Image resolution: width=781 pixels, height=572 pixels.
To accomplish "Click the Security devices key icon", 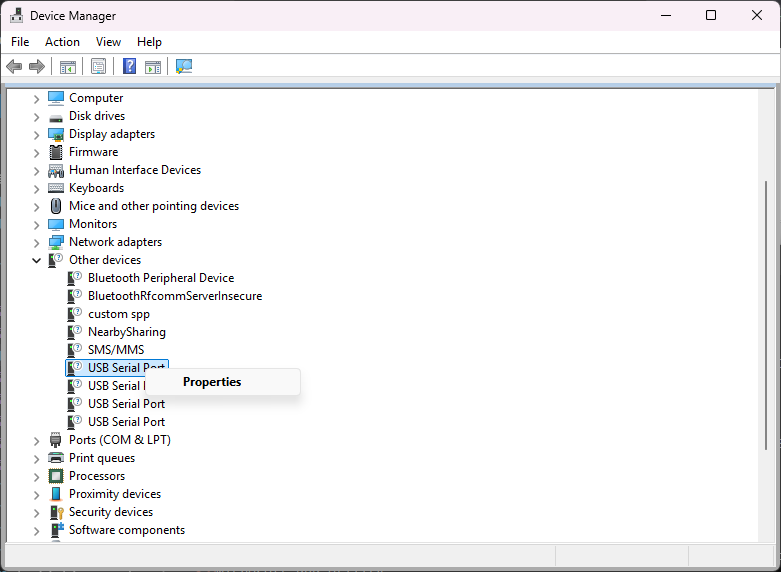I will click(57, 512).
